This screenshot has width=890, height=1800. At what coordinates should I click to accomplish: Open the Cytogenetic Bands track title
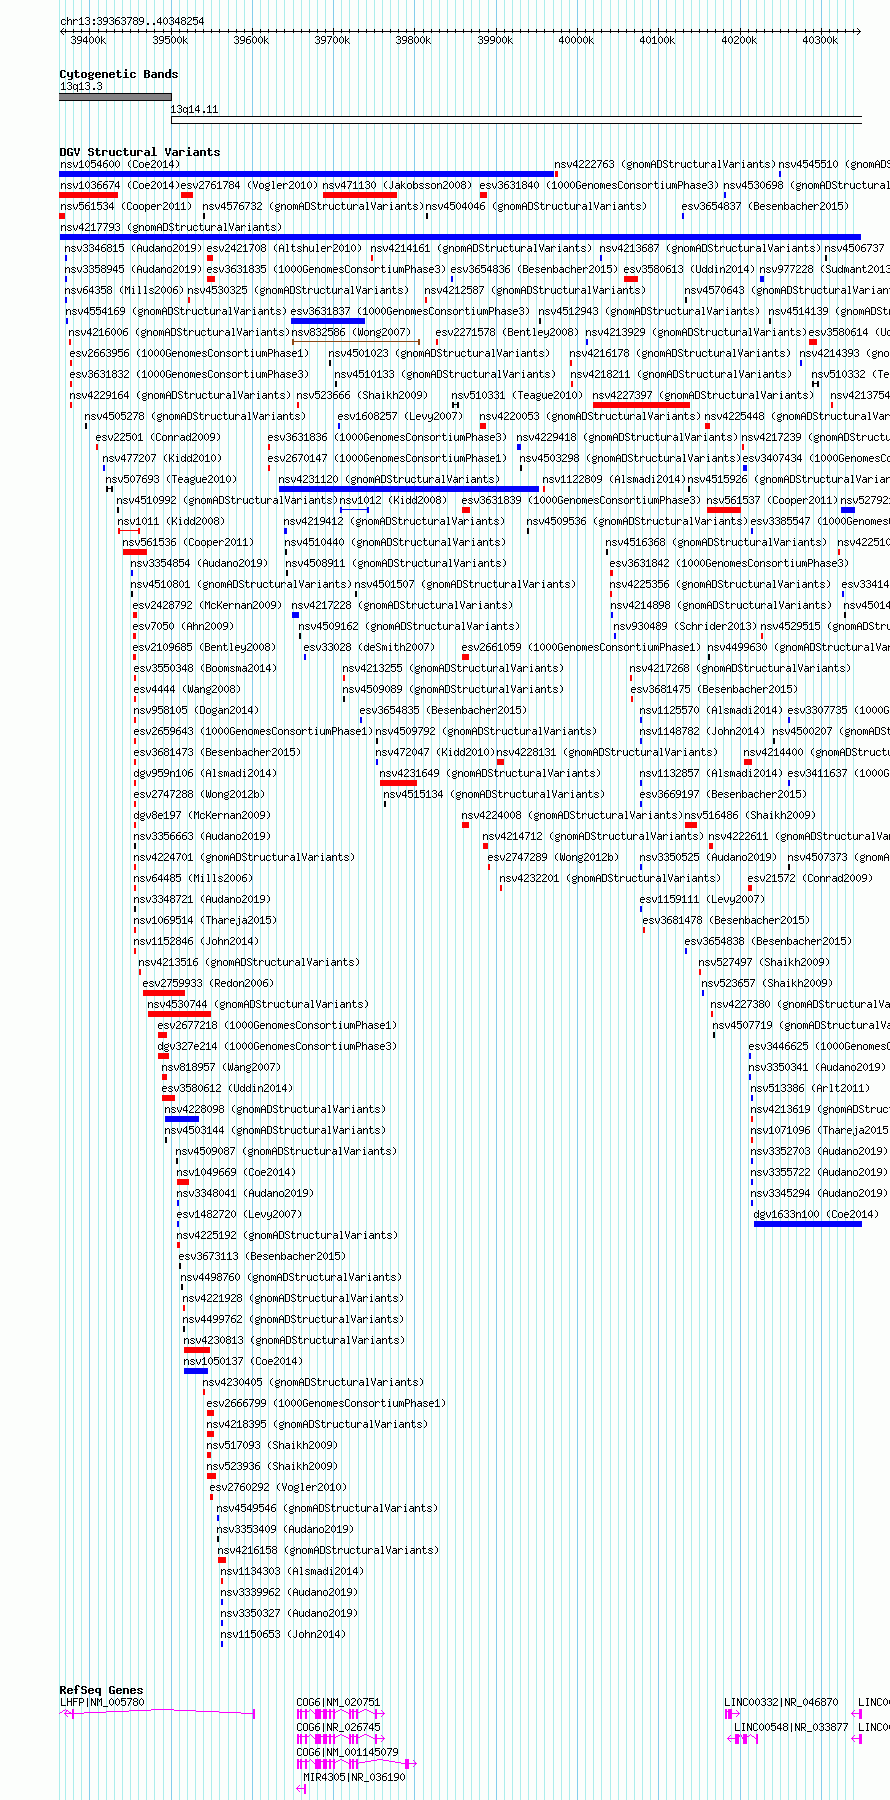(x=119, y=74)
